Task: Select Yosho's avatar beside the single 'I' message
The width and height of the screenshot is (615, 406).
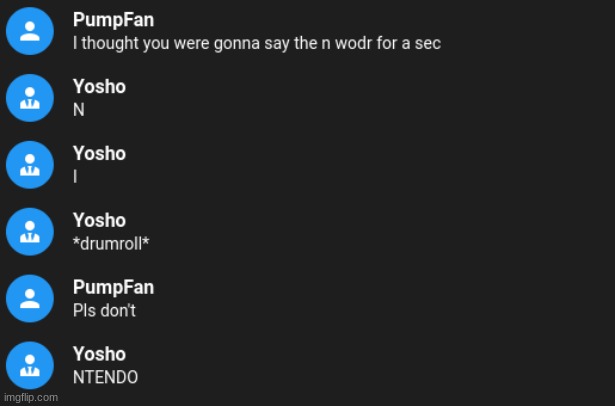Action: [x=30, y=165]
